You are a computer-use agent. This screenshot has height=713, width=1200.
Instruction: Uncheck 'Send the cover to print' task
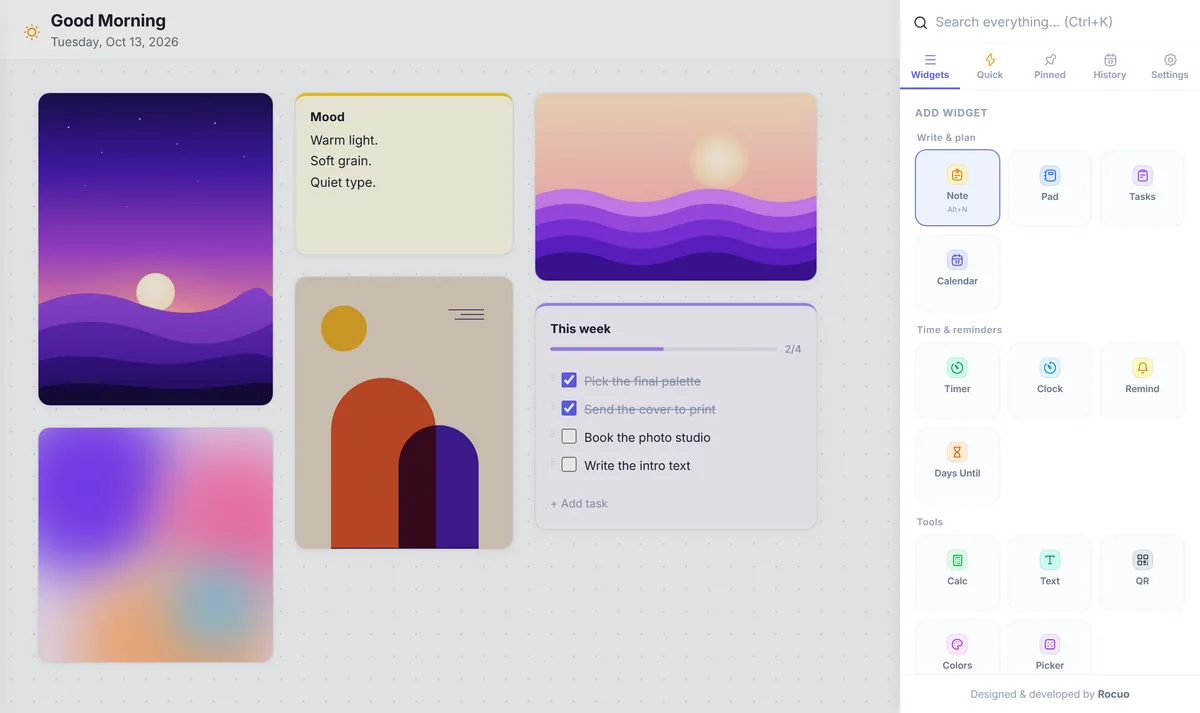pyautogui.click(x=569, y=408)
